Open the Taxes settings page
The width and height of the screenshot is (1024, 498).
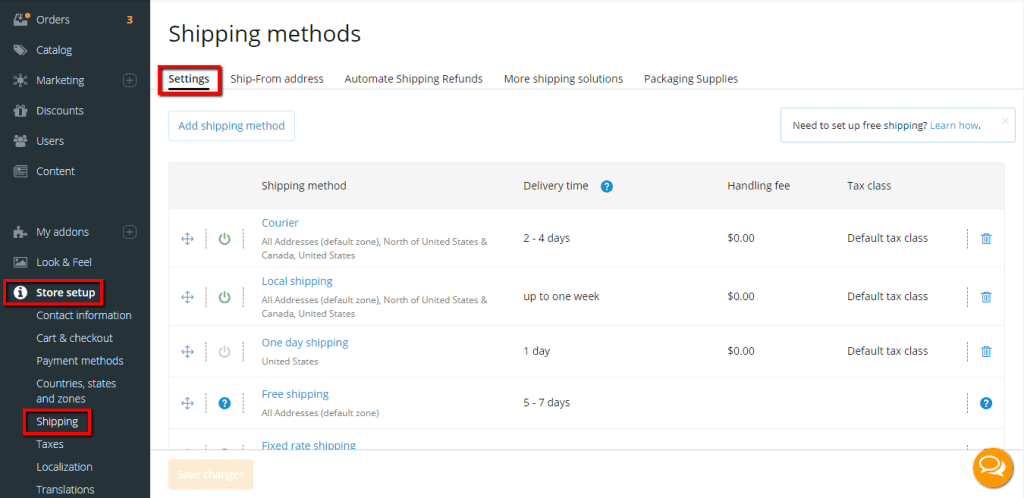50,444
